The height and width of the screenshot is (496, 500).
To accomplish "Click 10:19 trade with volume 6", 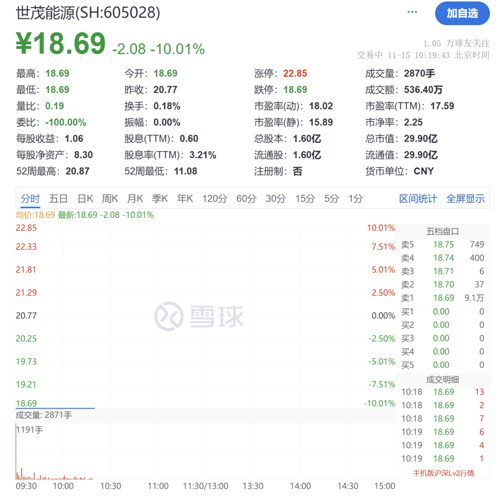I will pos(443,432).
